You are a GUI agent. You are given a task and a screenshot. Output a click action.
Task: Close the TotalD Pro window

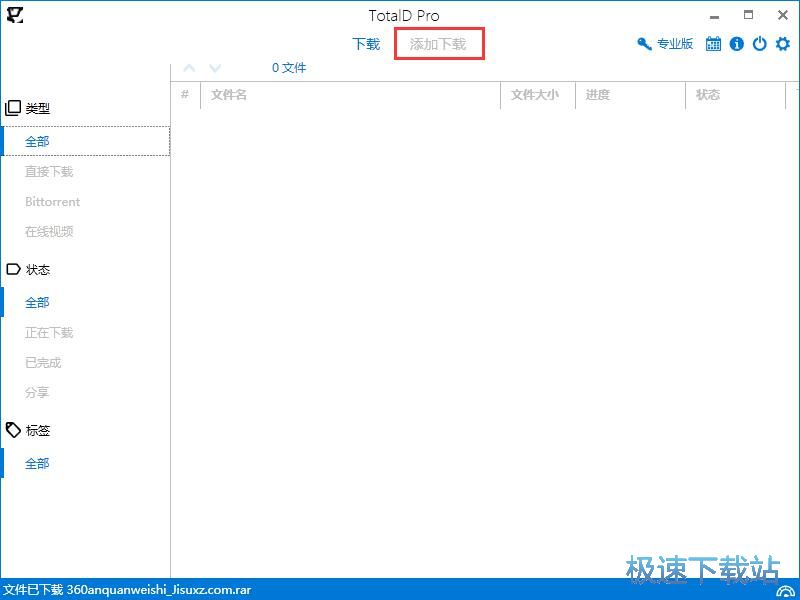783,15
